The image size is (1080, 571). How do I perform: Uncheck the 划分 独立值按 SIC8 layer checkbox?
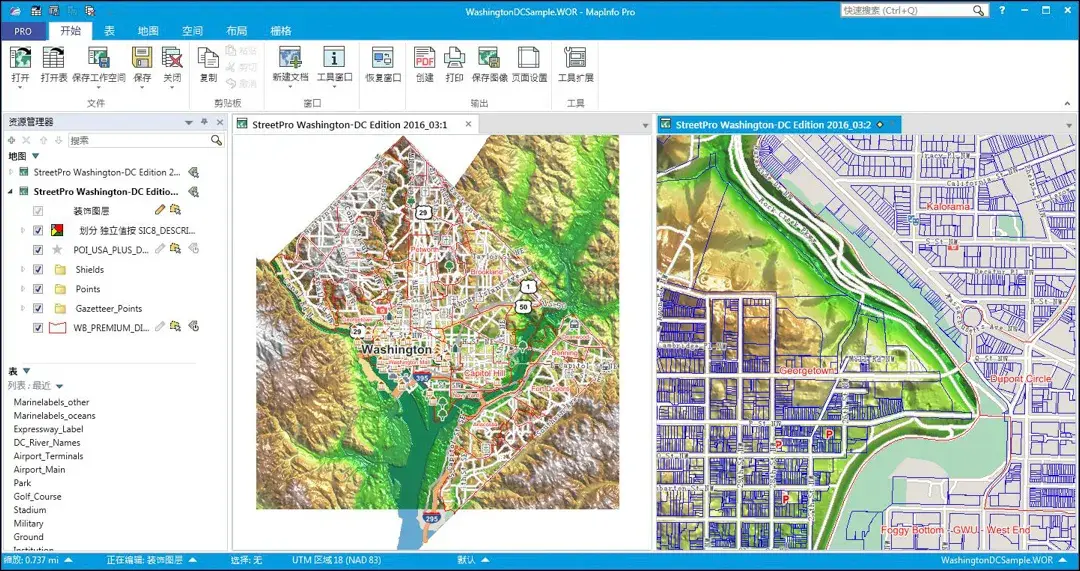pyautogui.click(x=39, y=230)
